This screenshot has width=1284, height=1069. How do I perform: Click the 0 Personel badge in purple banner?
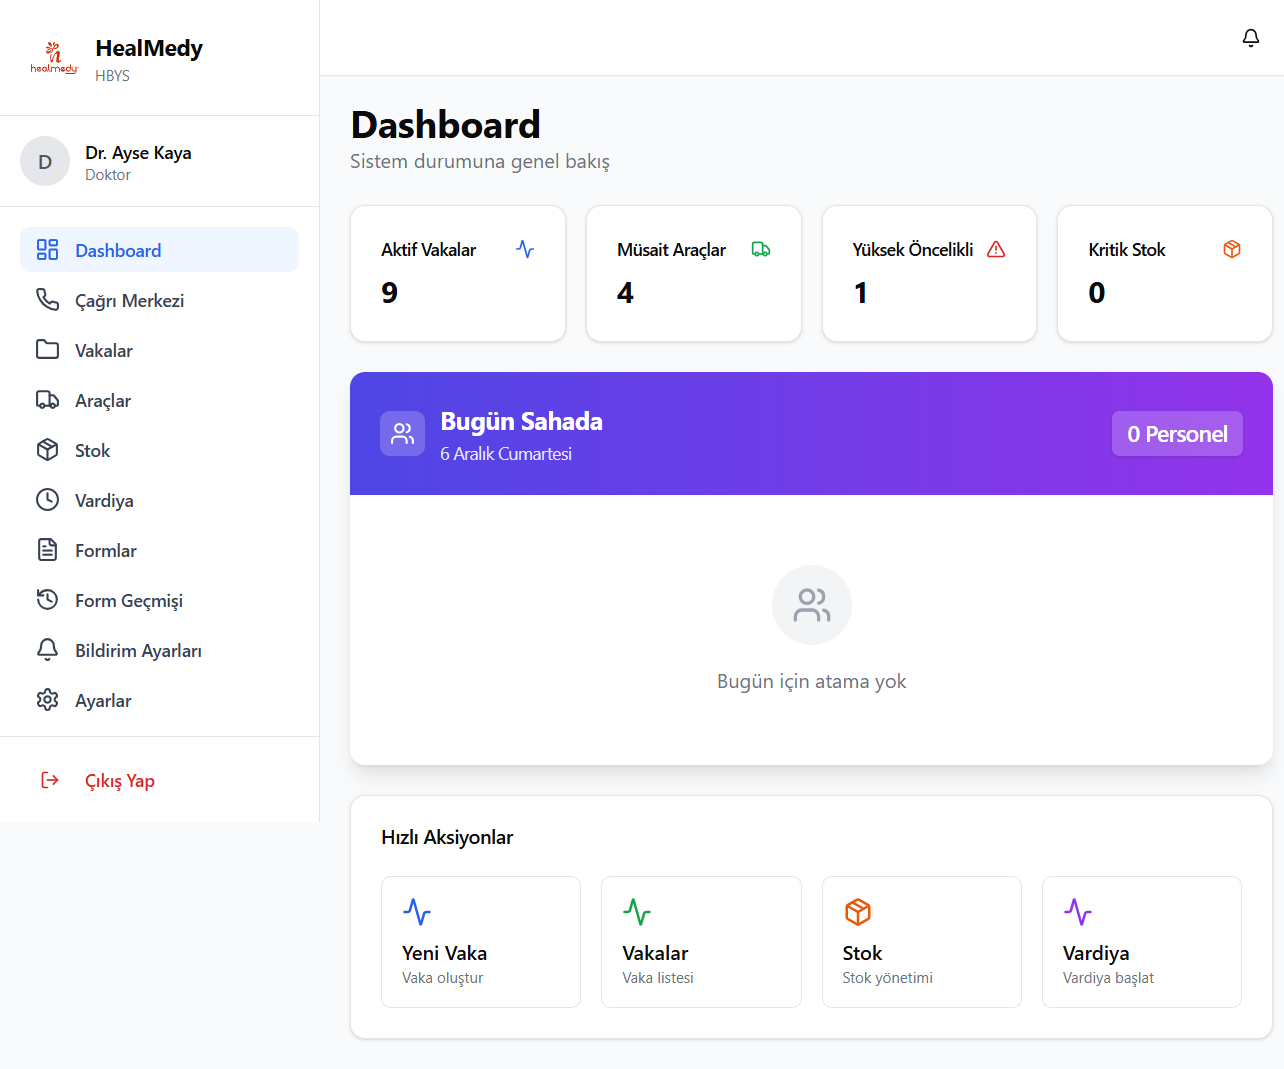coord(1177,433)
